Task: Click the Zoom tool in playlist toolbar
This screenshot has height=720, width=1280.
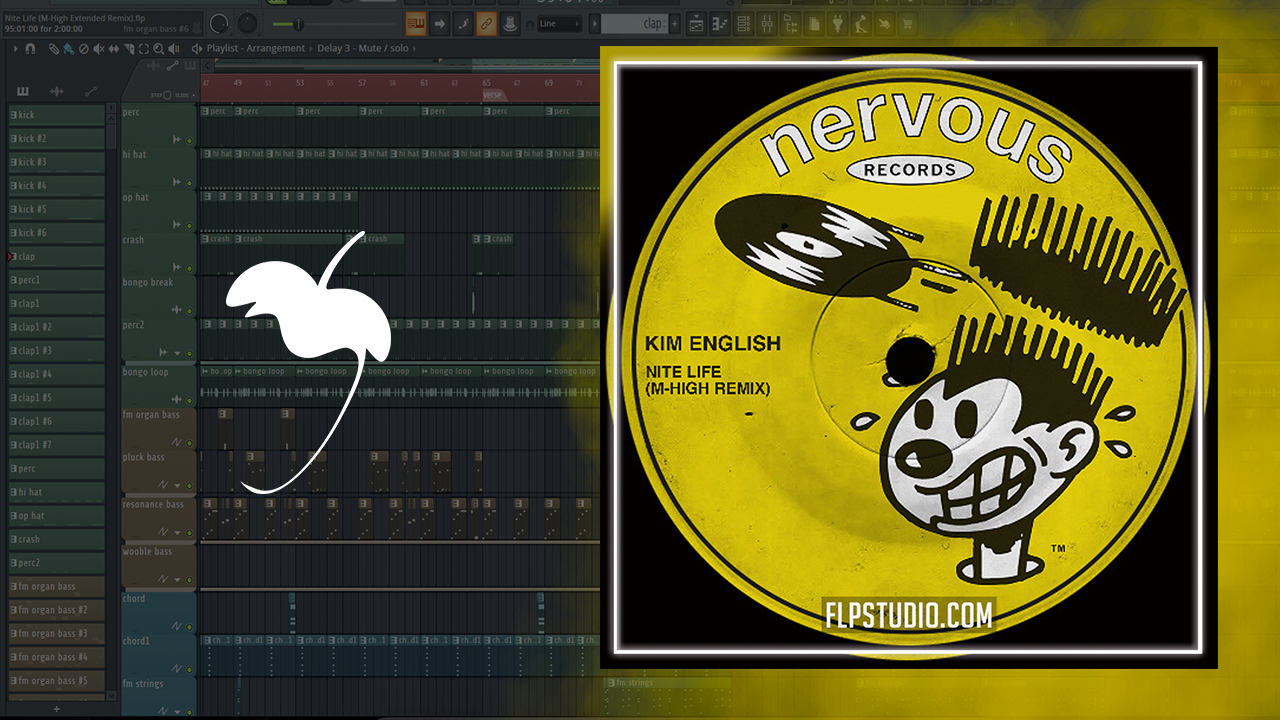Action: 159,48
